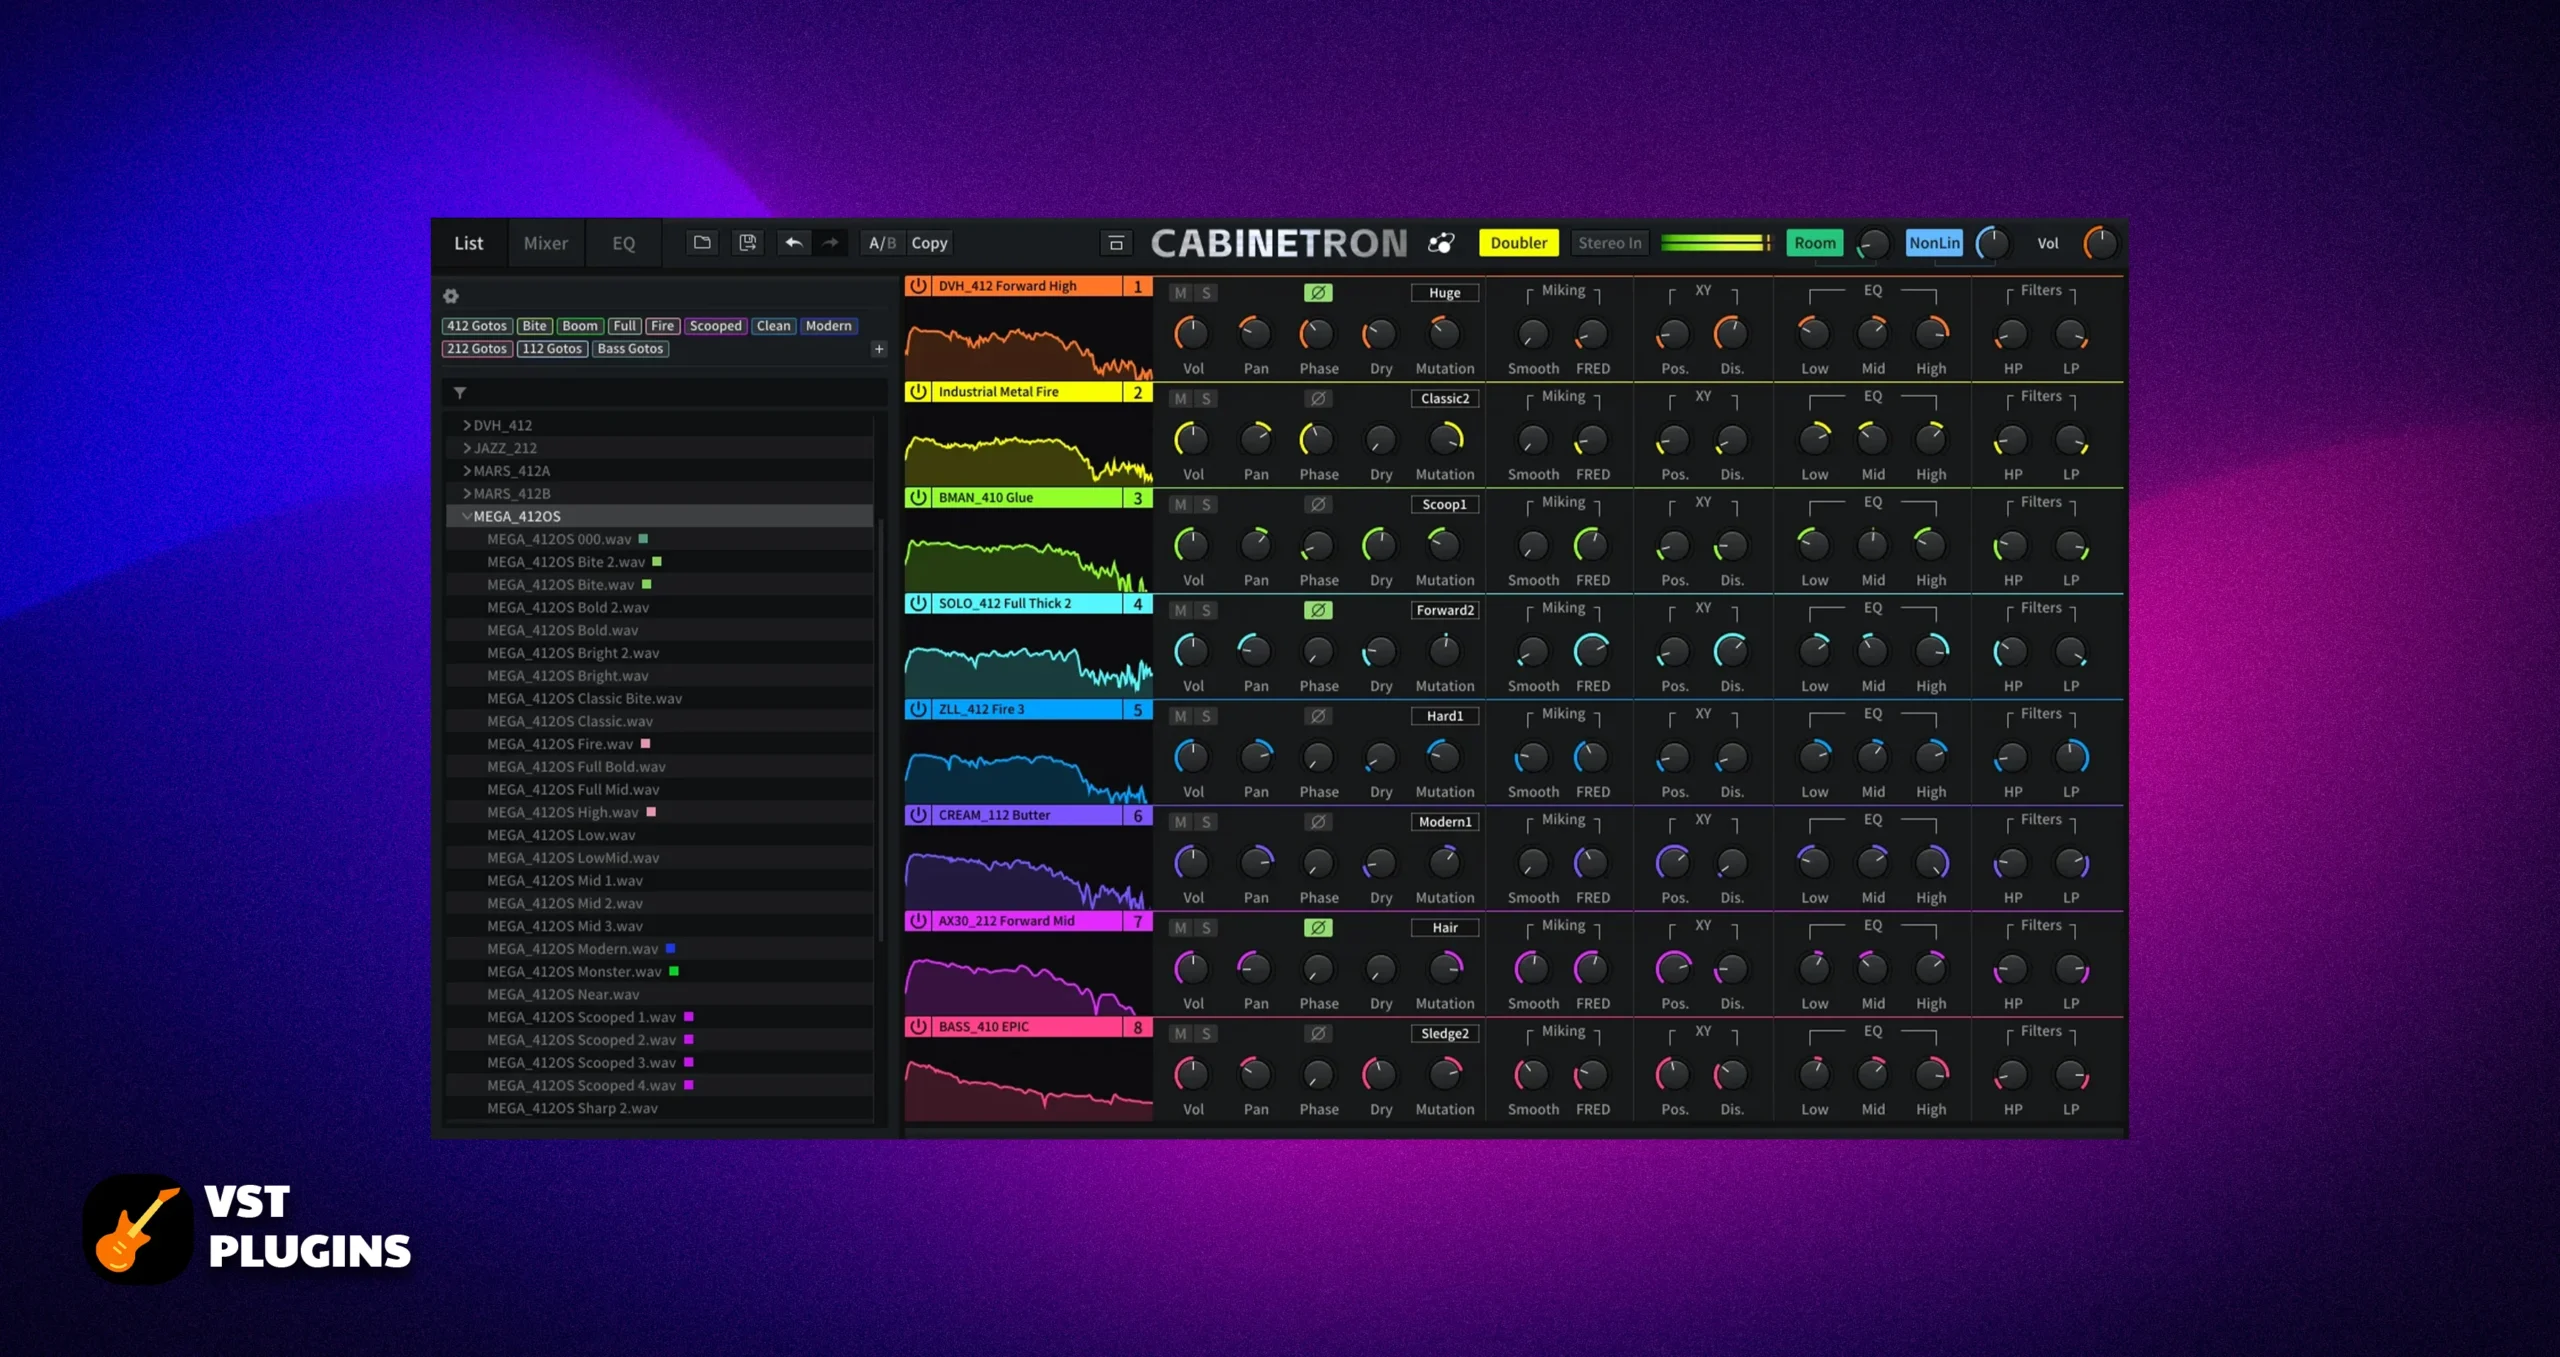The image size is (2560, 1357).
Task: Switch to the Mixer tab
Action: click(545, 243)
